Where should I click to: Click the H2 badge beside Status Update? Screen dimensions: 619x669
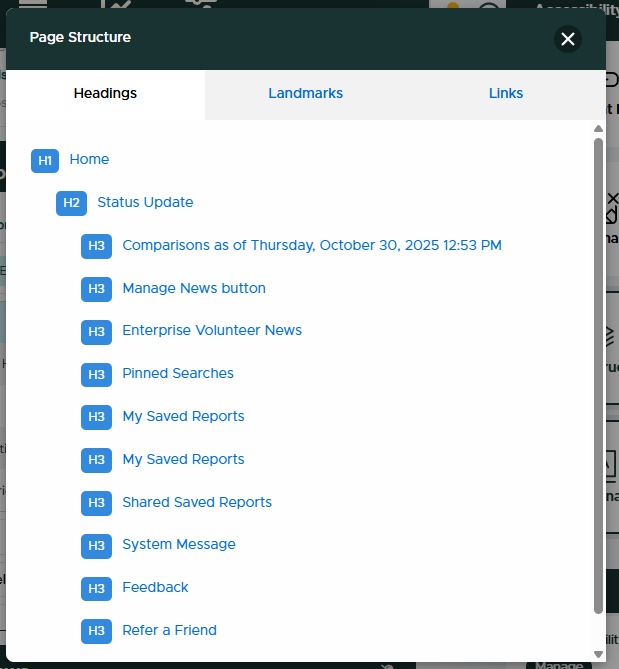pyautogui.click(x=71, y=203)
